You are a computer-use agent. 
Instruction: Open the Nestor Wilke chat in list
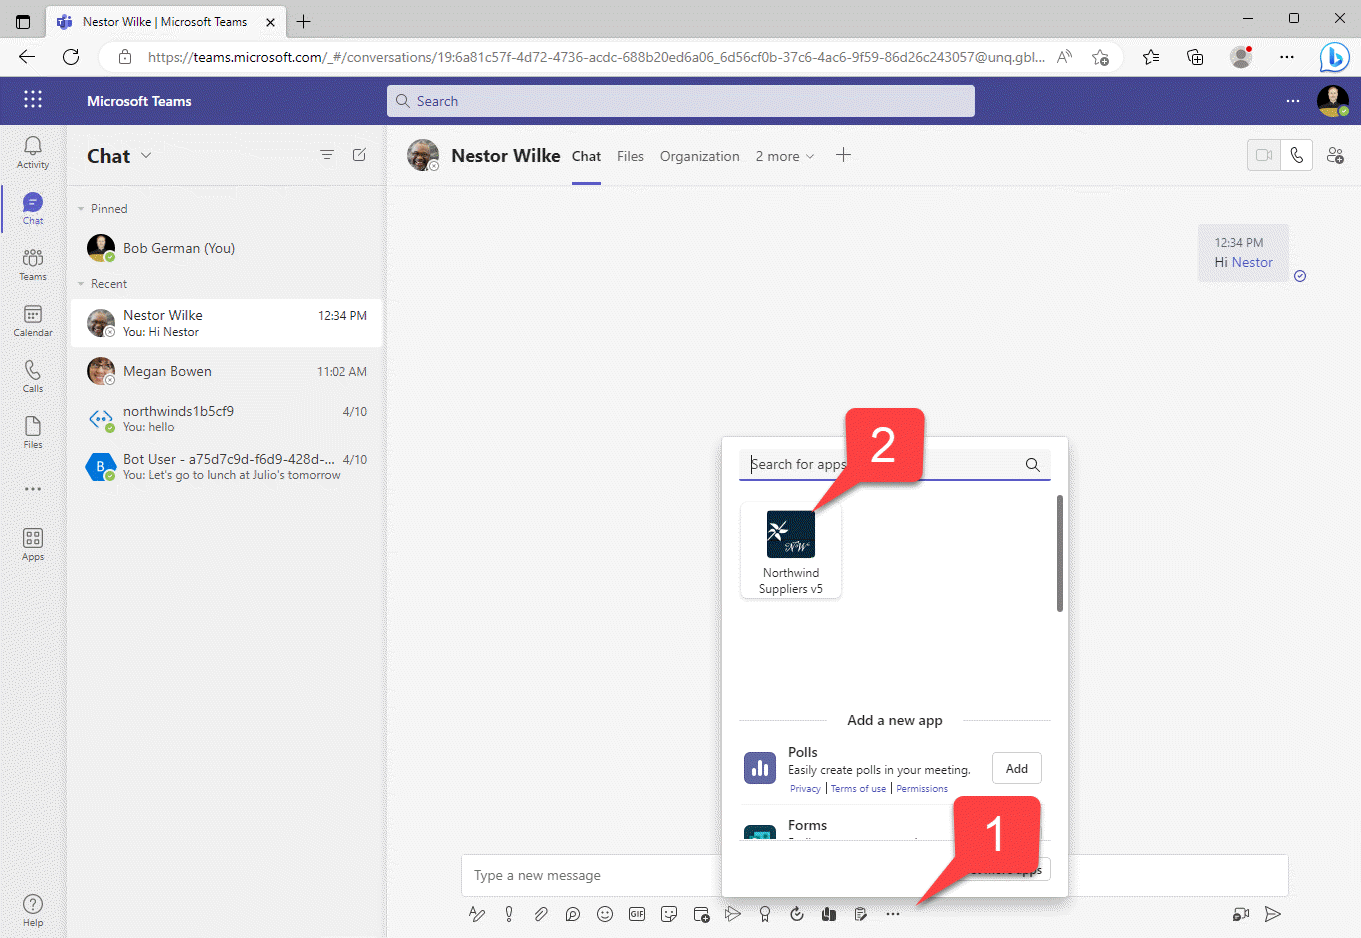[x=226, y=323]
